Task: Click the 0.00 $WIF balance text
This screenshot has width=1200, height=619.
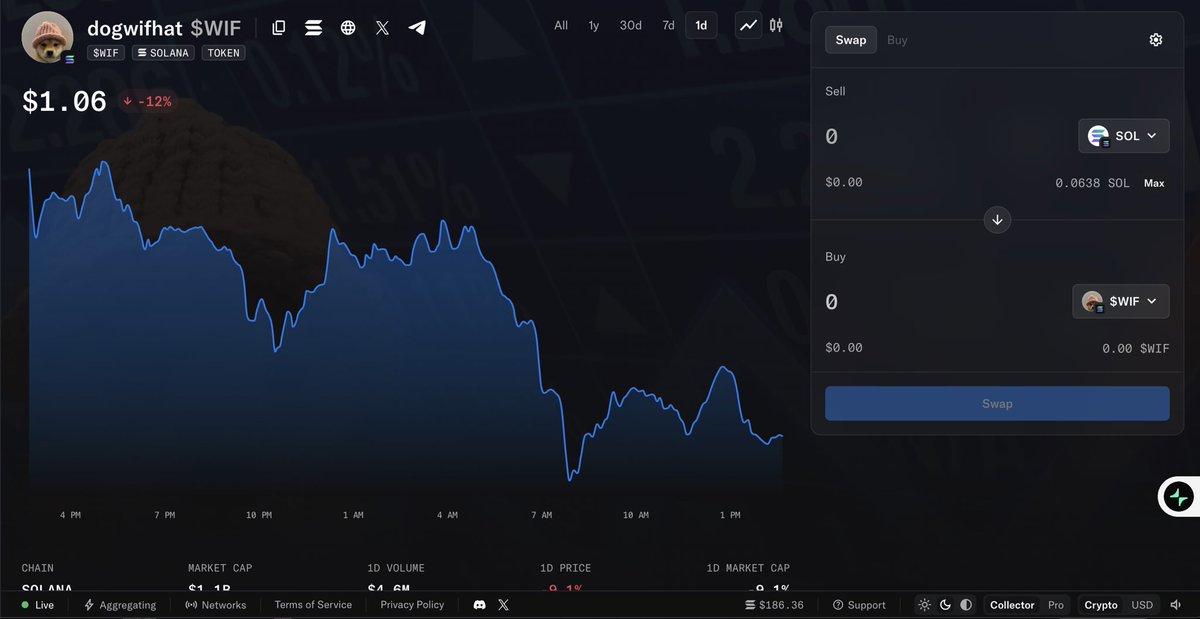Action: (1135, 348)
